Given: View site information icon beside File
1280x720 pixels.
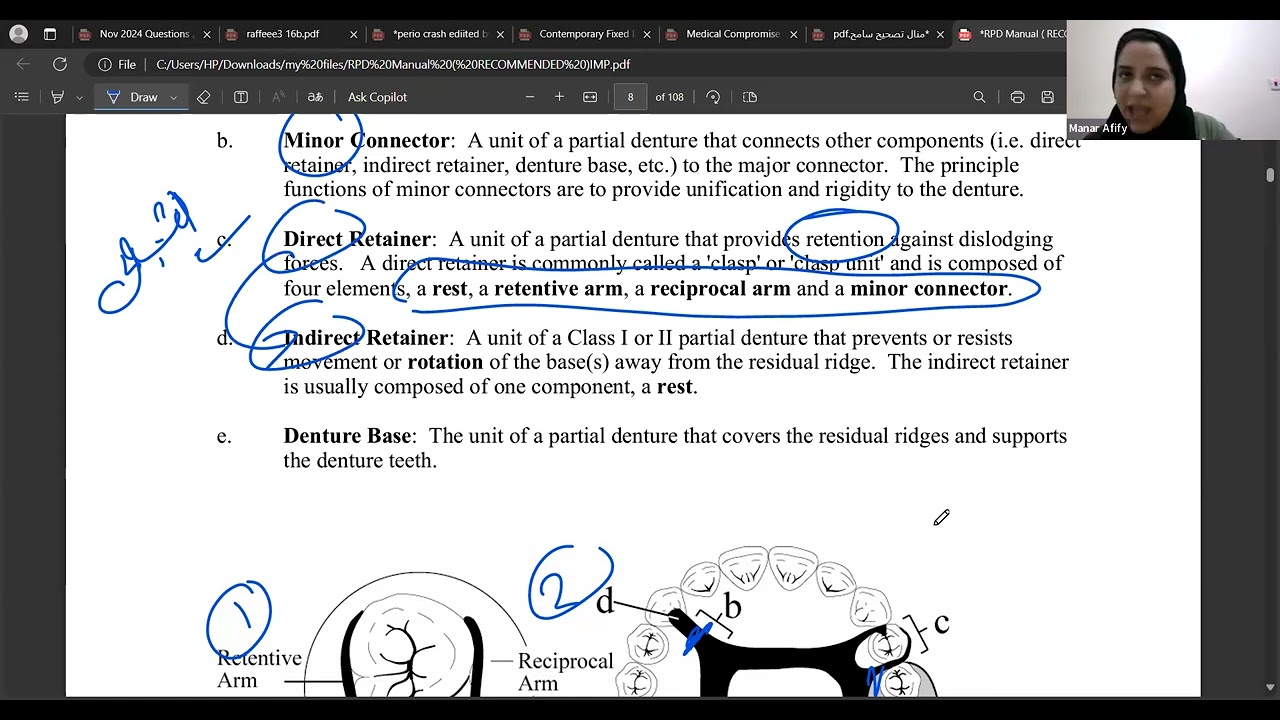Looking at the screenshot, I should point(105,64).
